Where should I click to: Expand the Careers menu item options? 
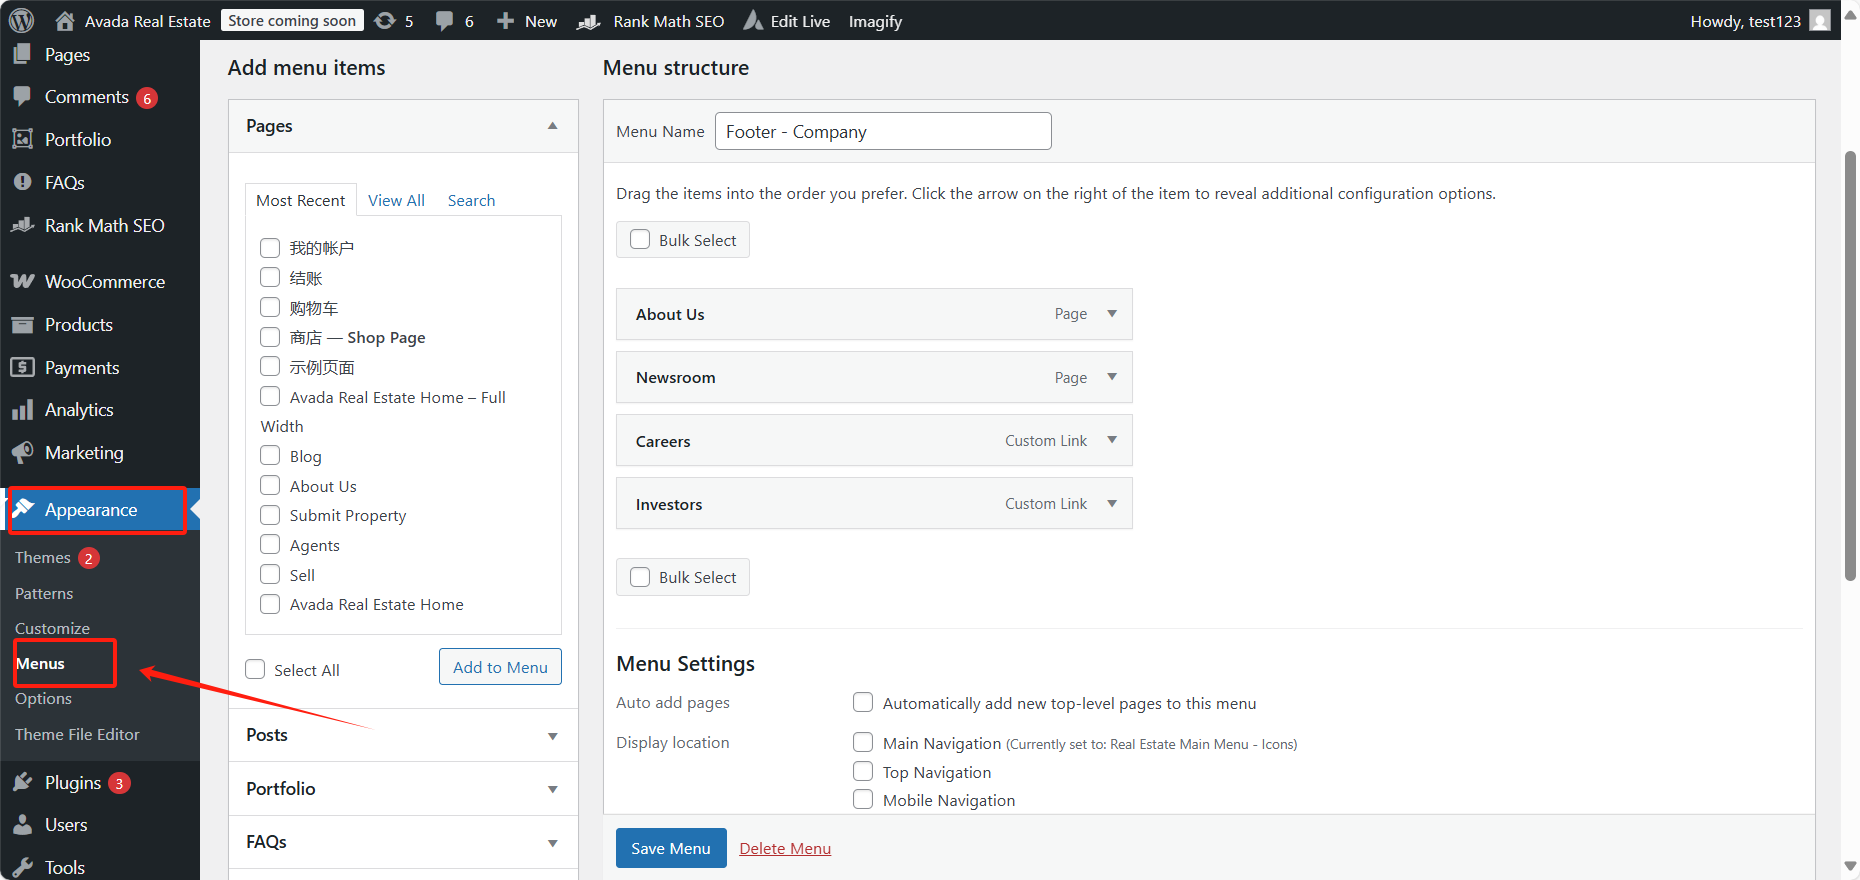(1112, 441)
